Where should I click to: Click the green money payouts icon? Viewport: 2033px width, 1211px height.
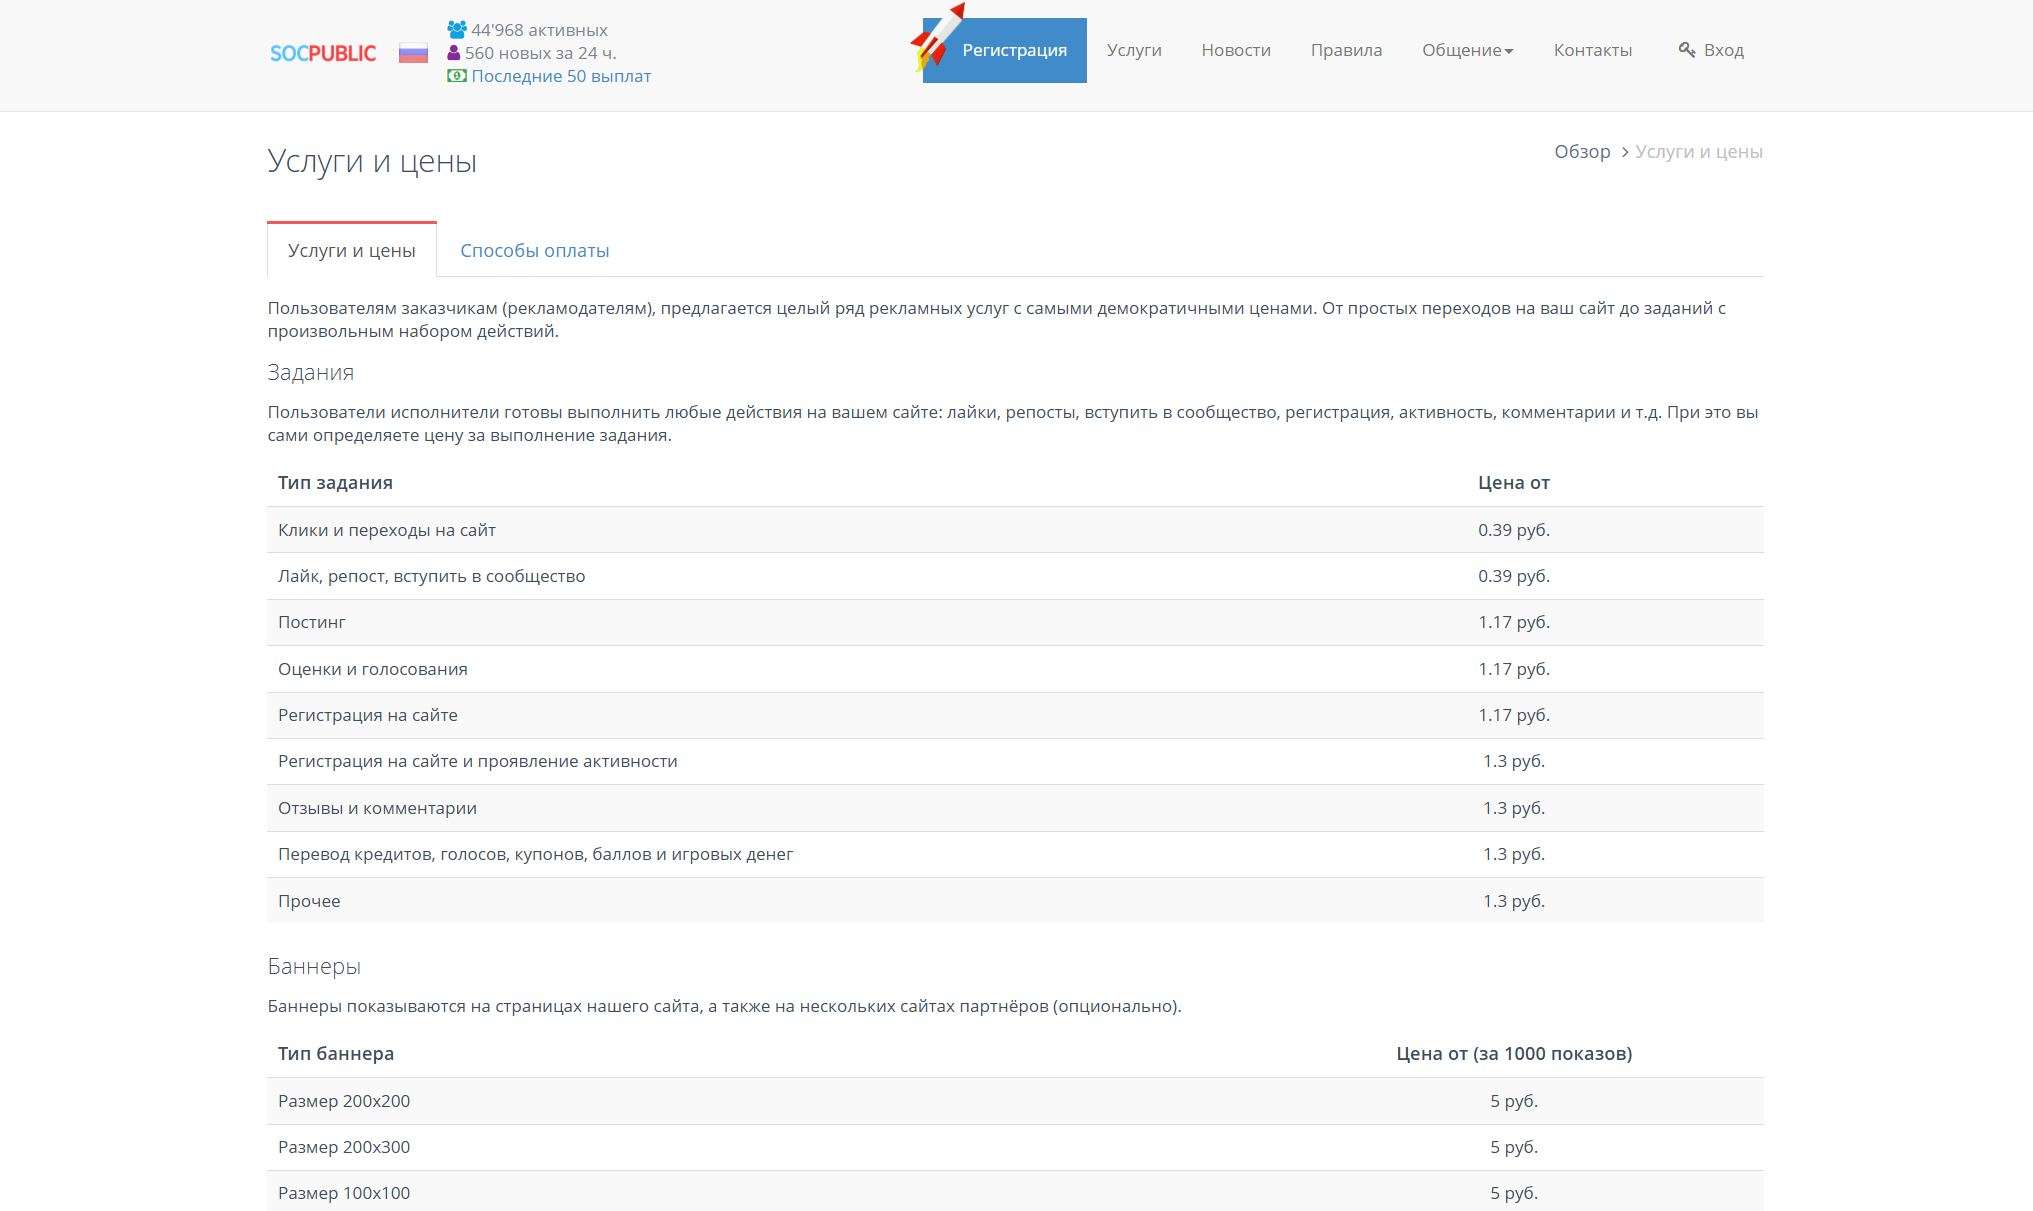pos(457,76)
